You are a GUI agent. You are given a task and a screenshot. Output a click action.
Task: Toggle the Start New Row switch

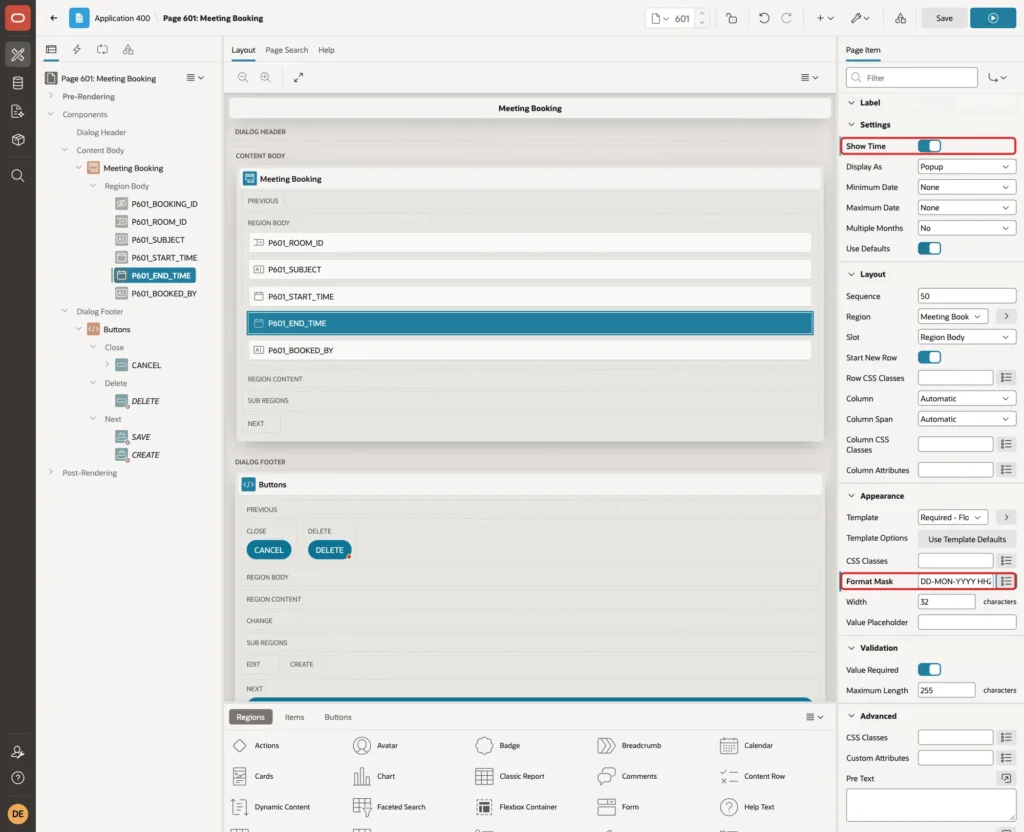click(929, 358)
